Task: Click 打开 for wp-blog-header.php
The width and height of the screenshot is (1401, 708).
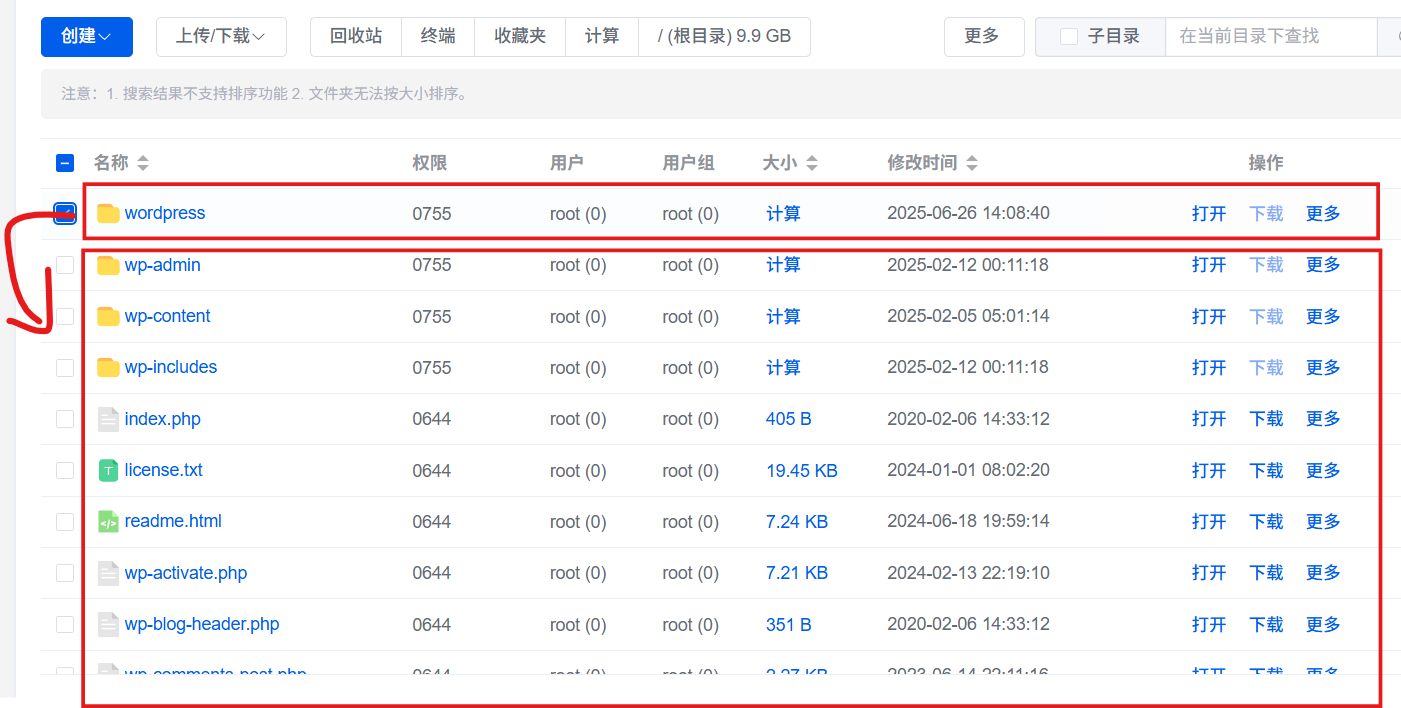Action: pyautogui.click(x=1209, y=624)
